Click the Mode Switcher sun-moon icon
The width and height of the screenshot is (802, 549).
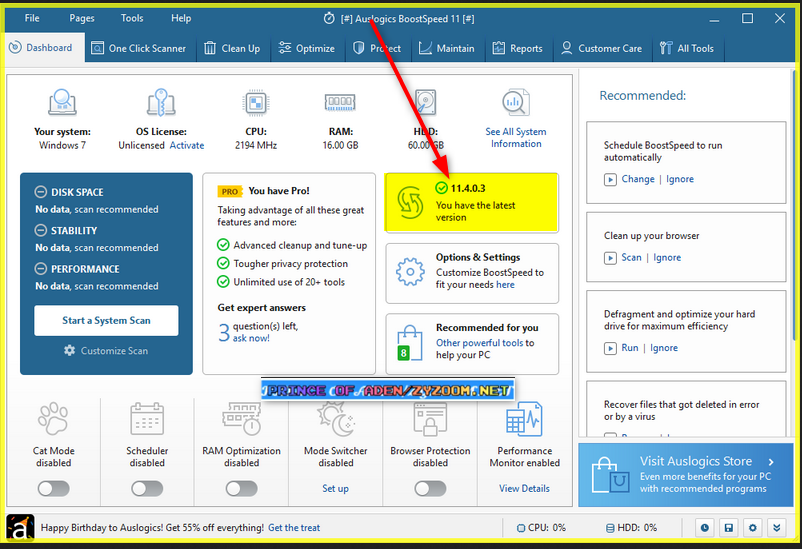(336, 419)
